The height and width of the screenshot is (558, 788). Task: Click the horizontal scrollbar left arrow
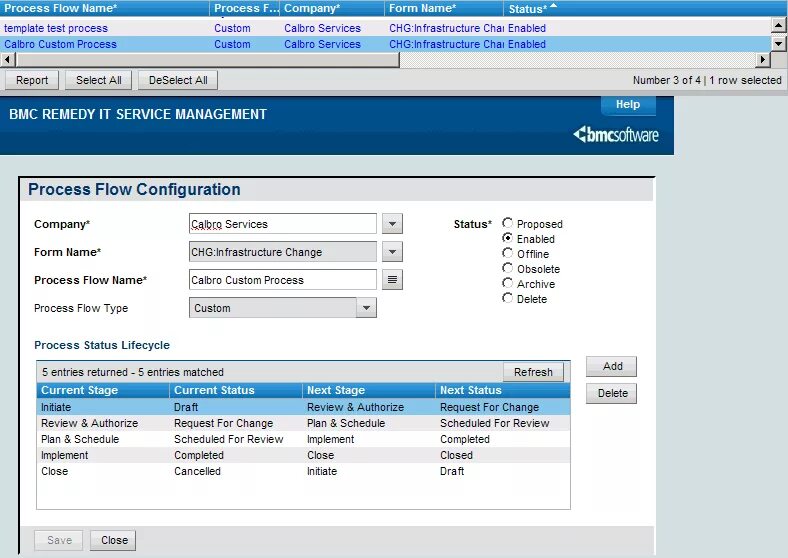click(x=7, y=60)
